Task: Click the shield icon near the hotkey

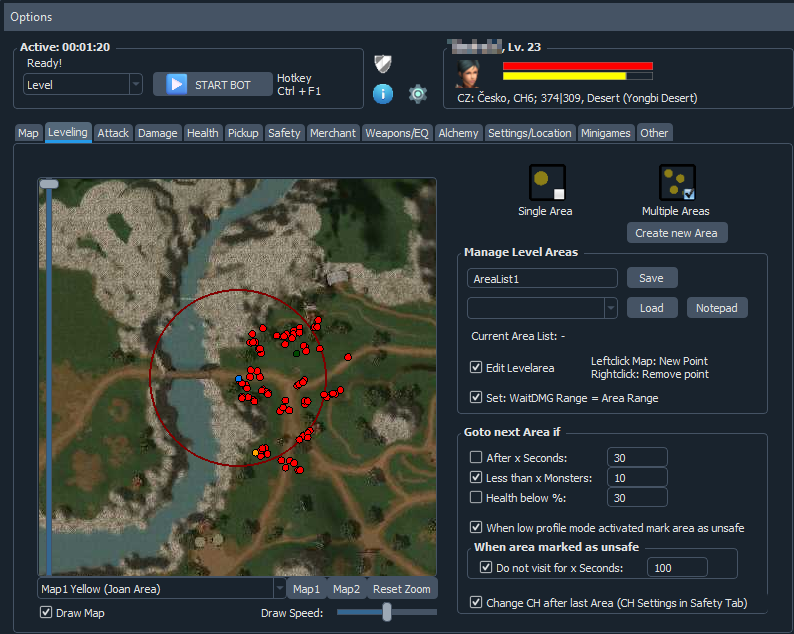Action: 383,64
